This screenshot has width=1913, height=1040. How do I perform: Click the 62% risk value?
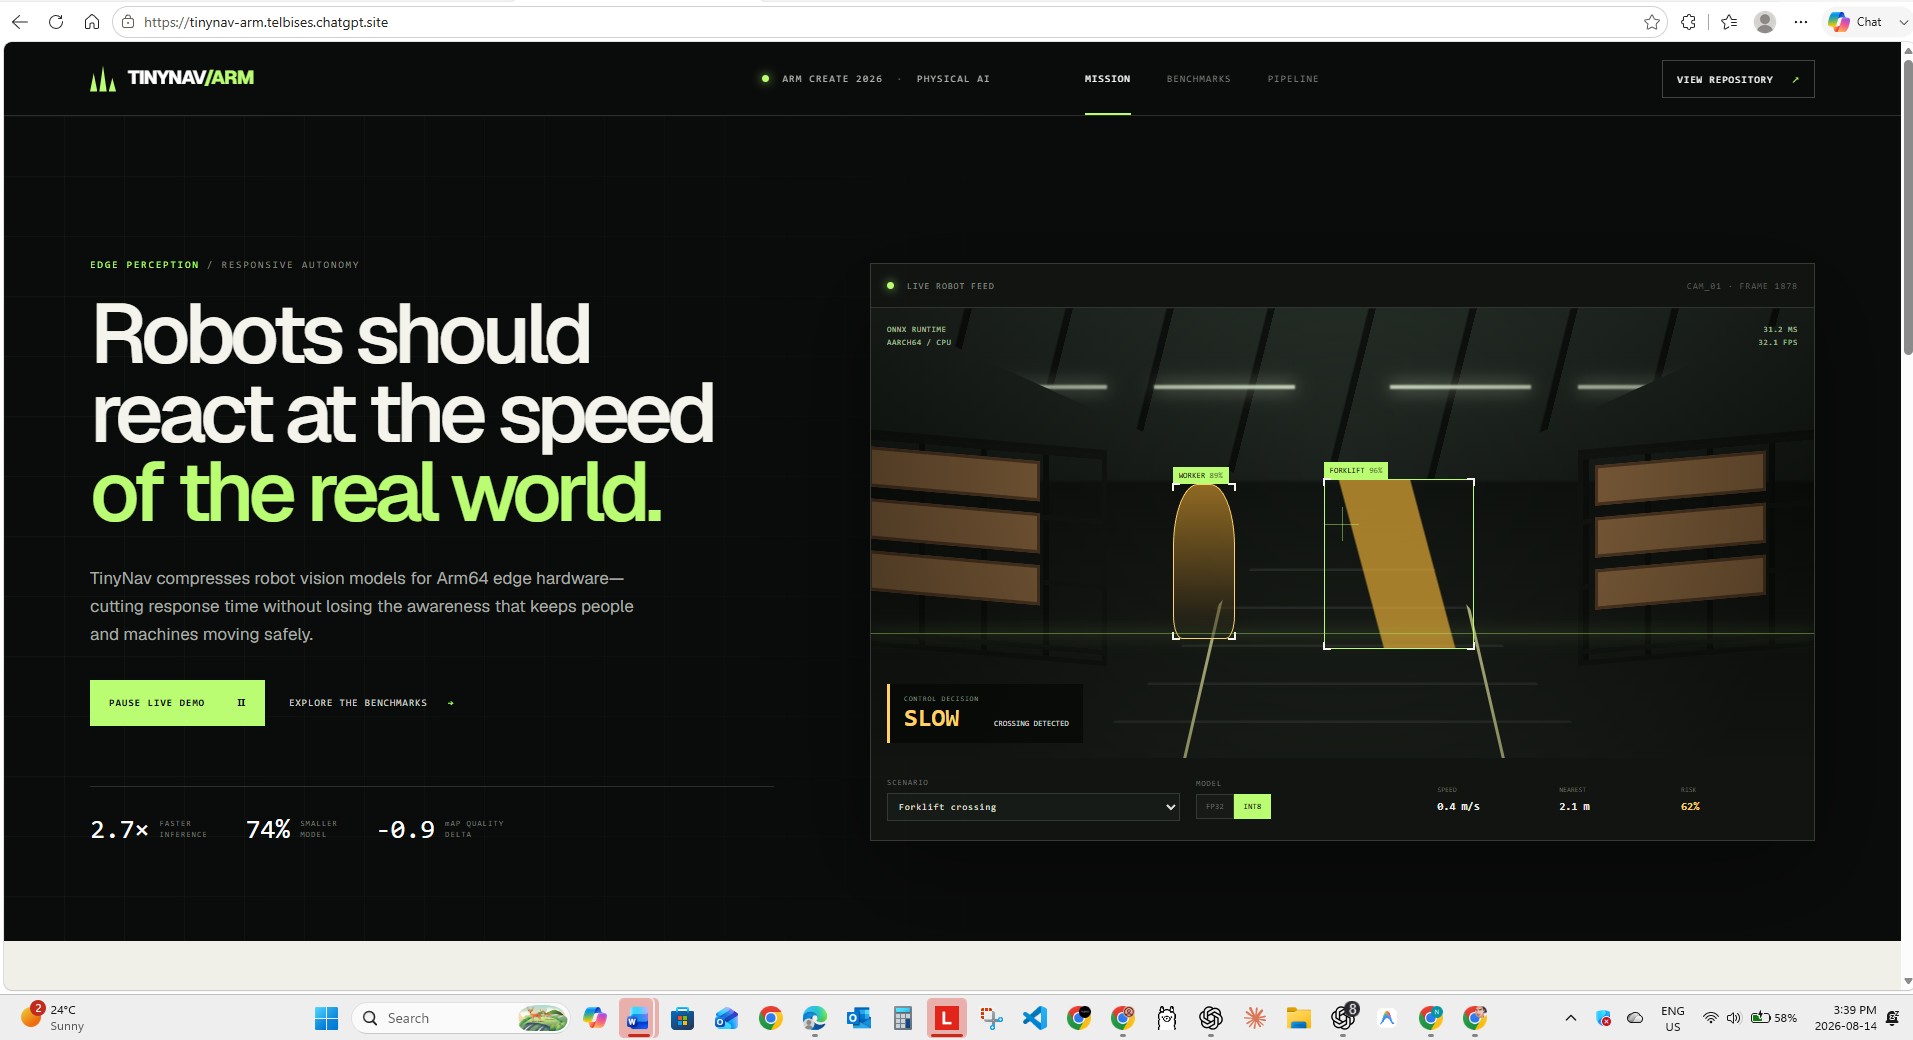[x=1690, y=806]
